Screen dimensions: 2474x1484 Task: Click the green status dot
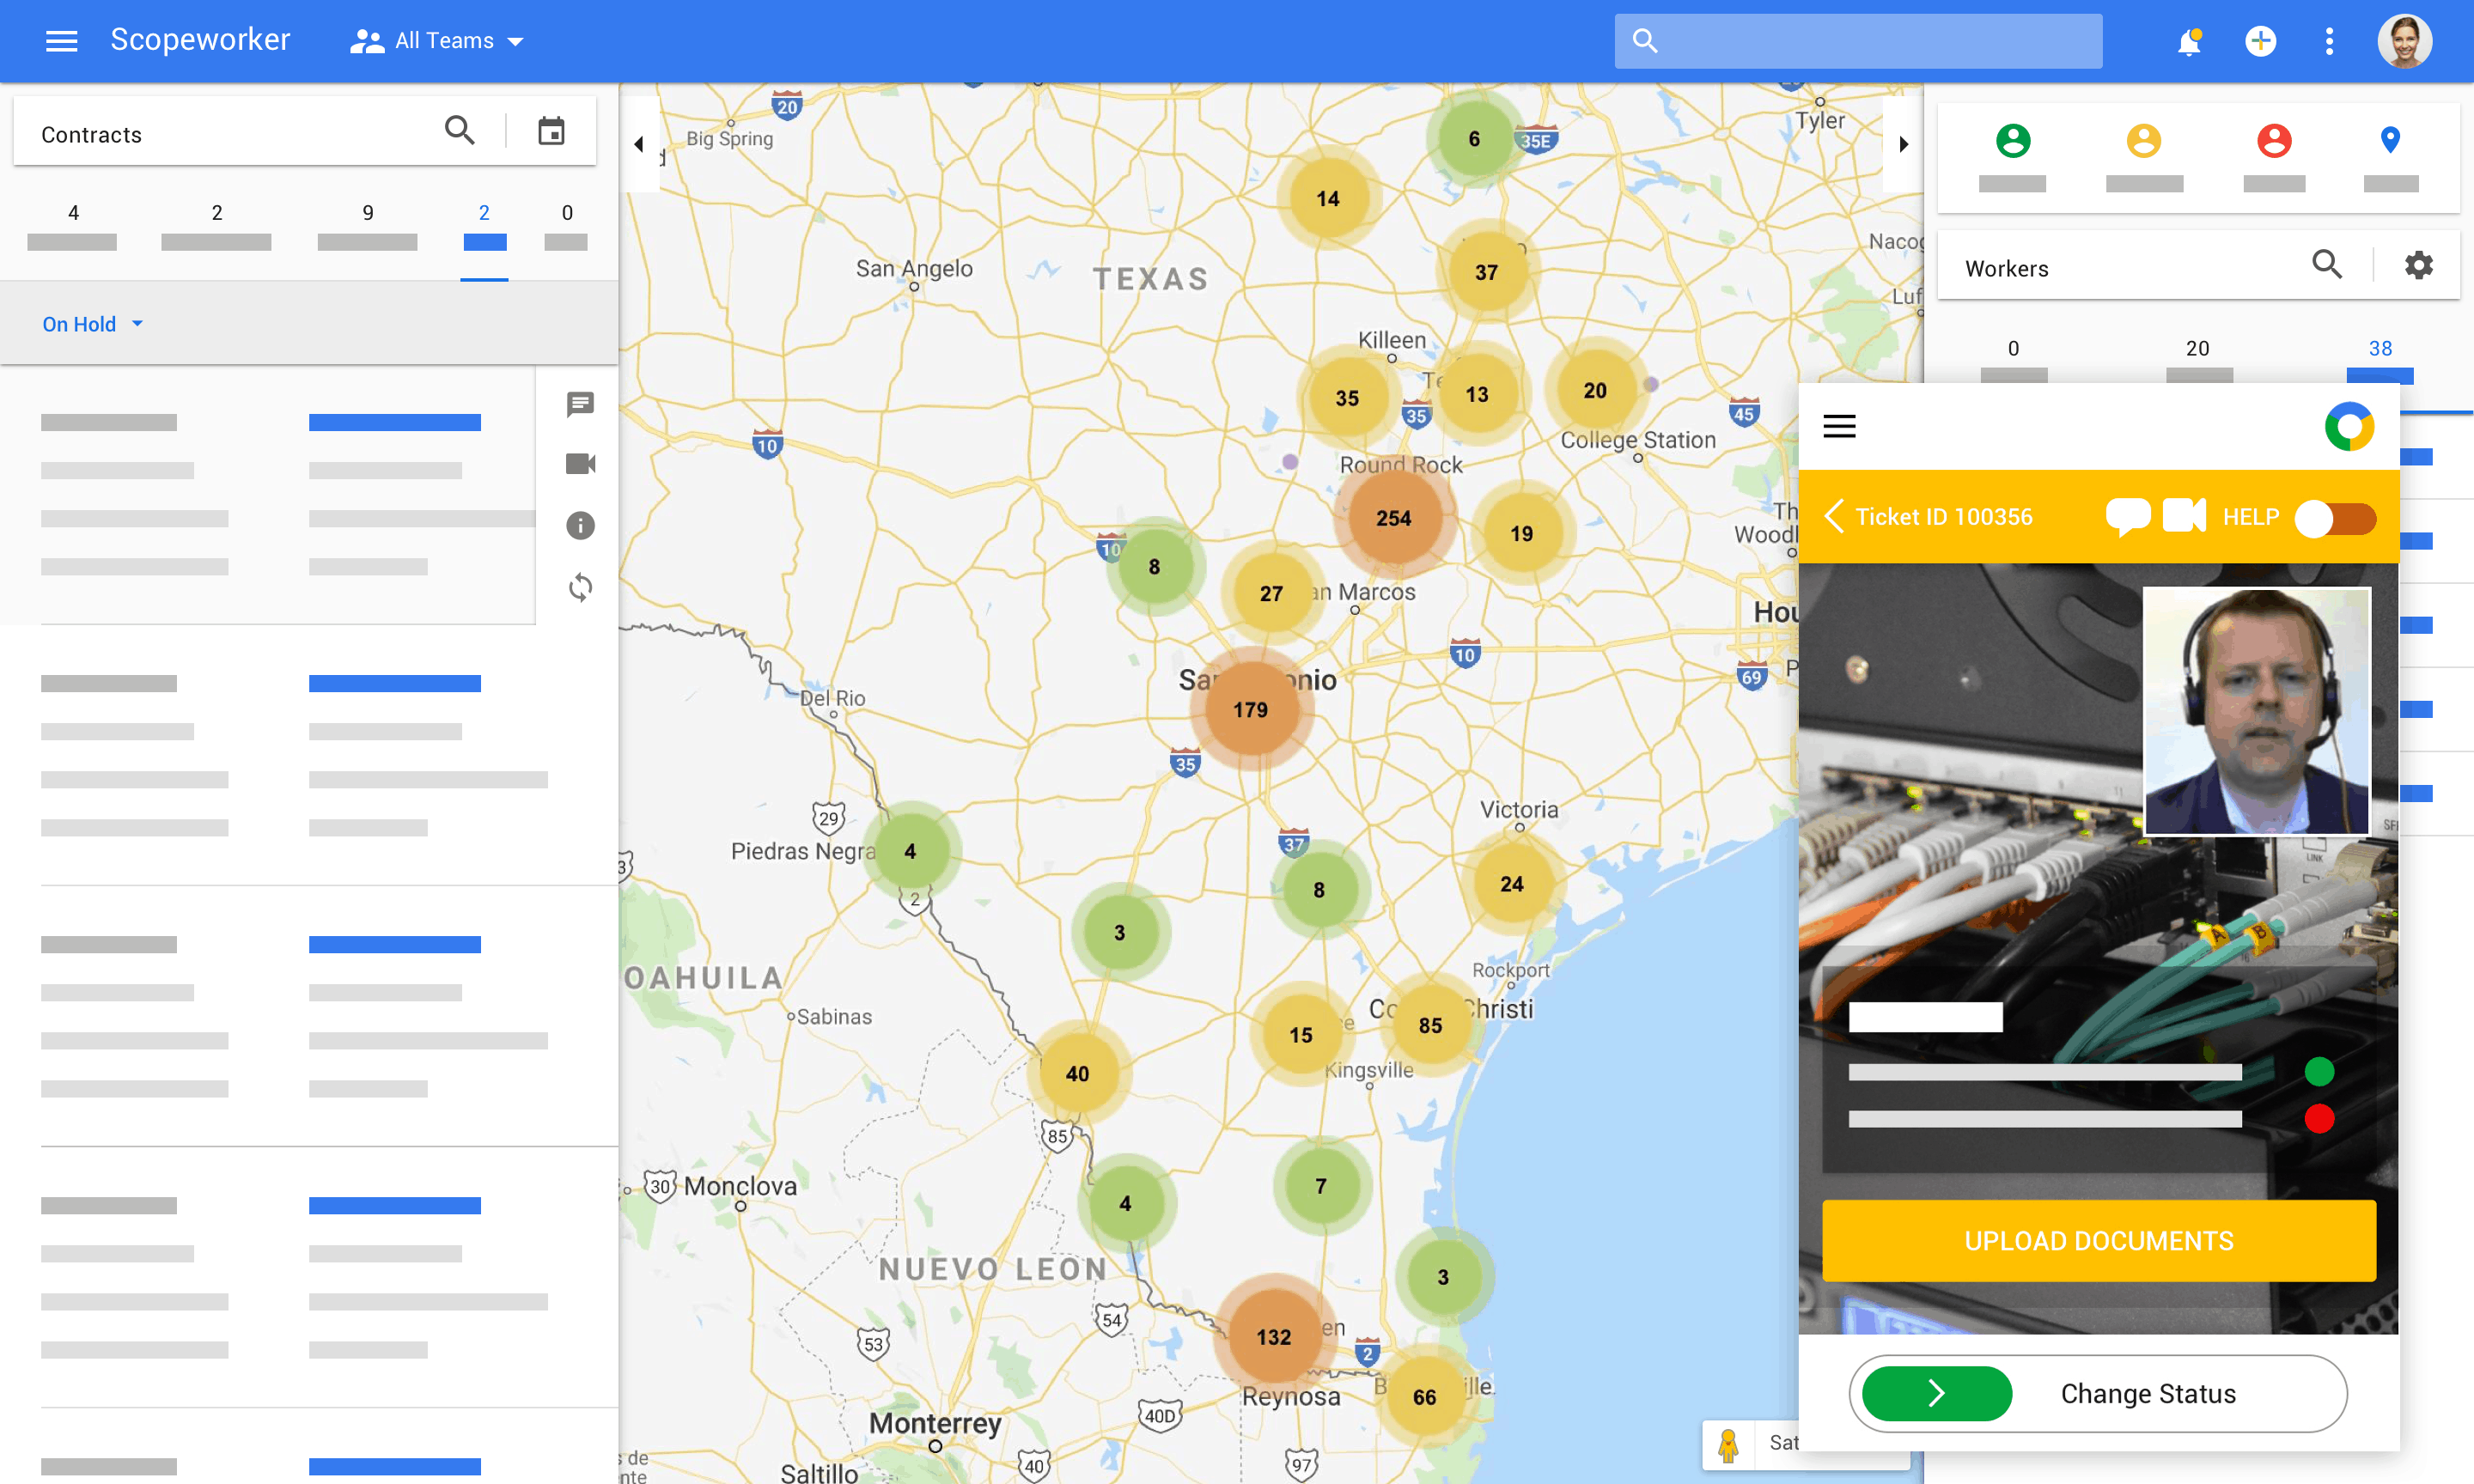click(2319, 1072)
